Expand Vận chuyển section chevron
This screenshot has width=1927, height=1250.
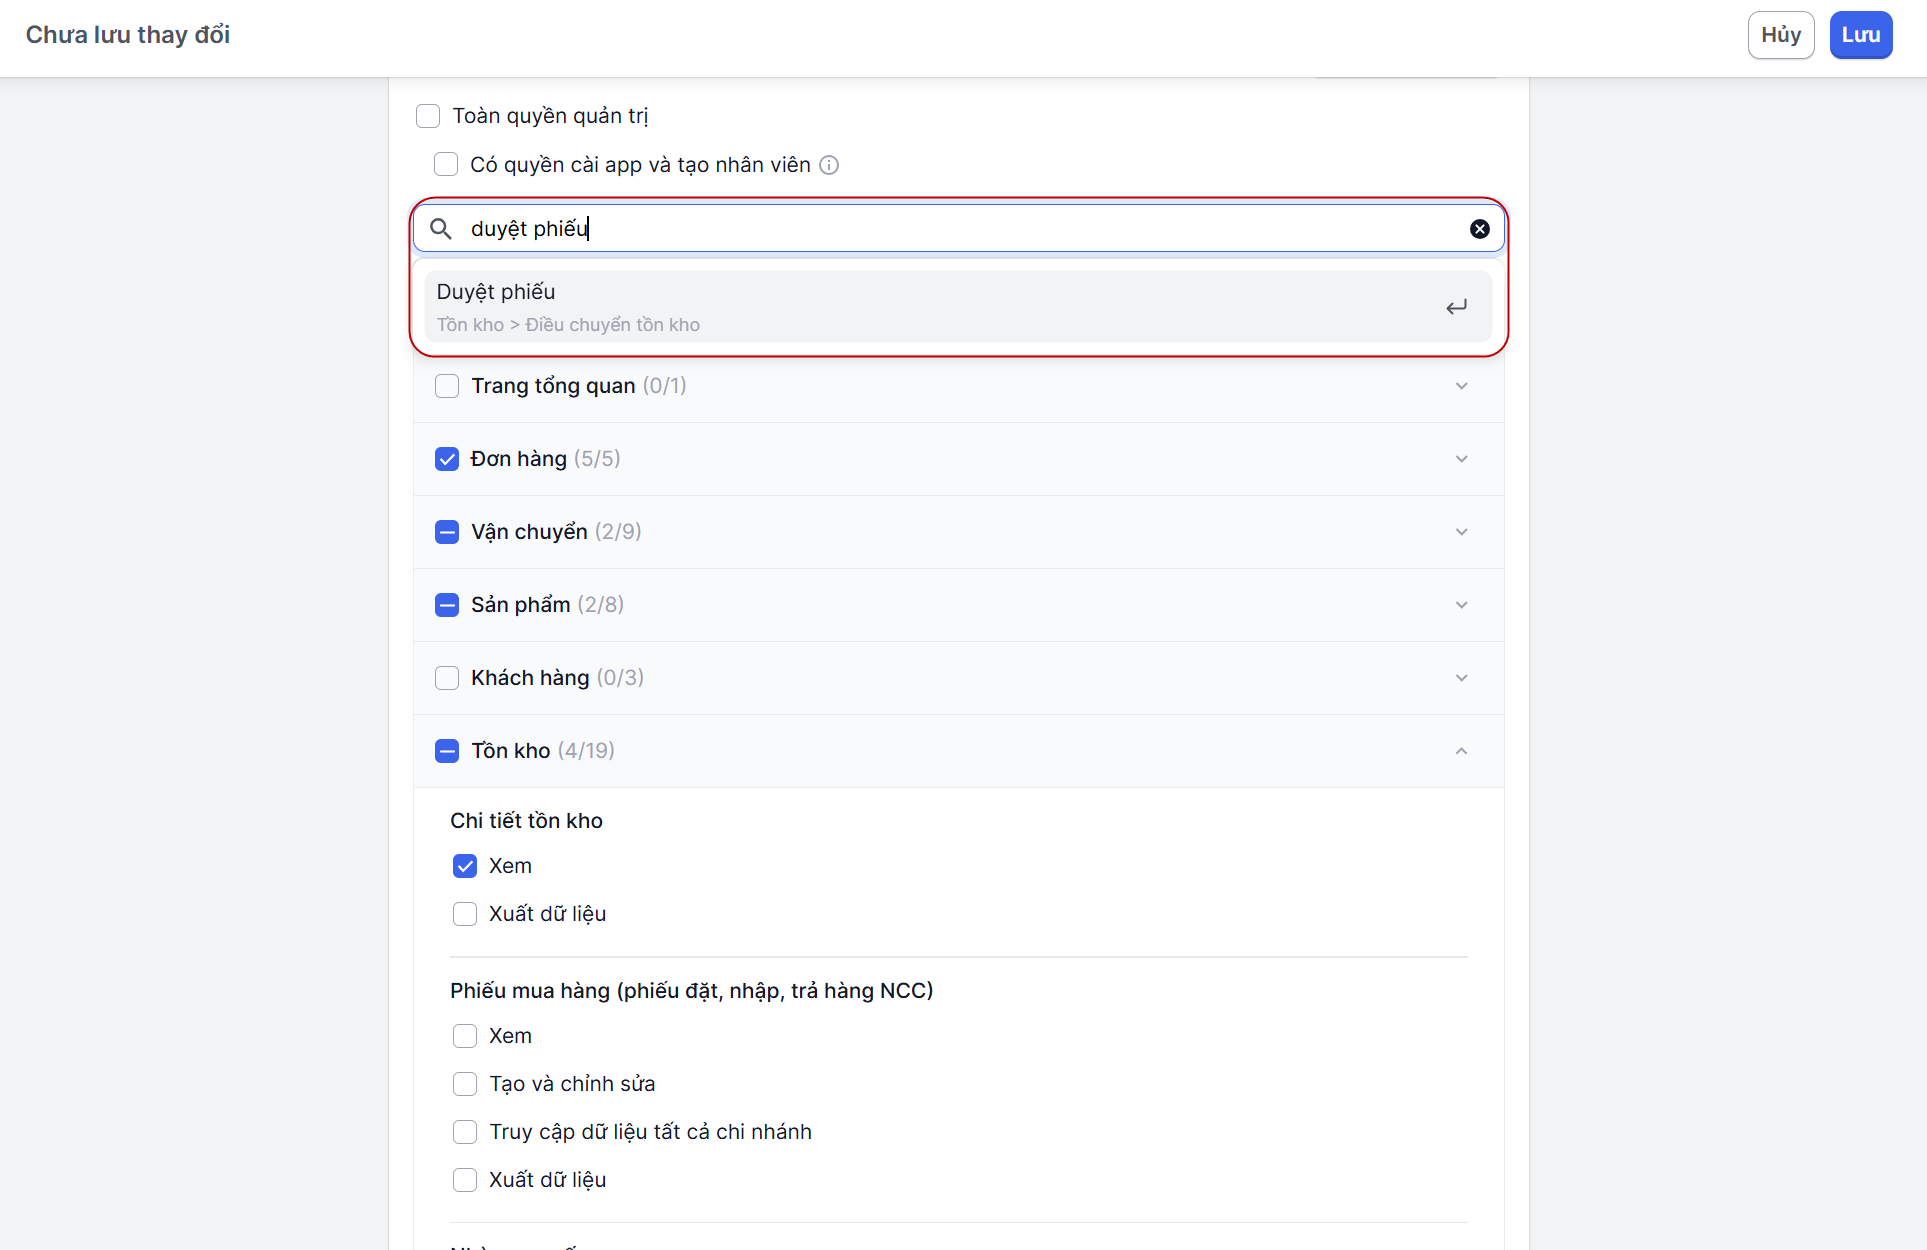coord(1461,532)
